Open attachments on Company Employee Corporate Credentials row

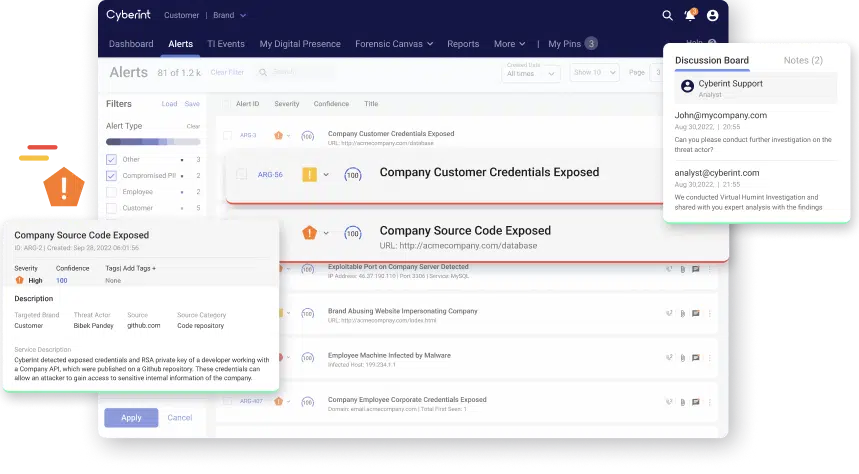click(683, 402)
